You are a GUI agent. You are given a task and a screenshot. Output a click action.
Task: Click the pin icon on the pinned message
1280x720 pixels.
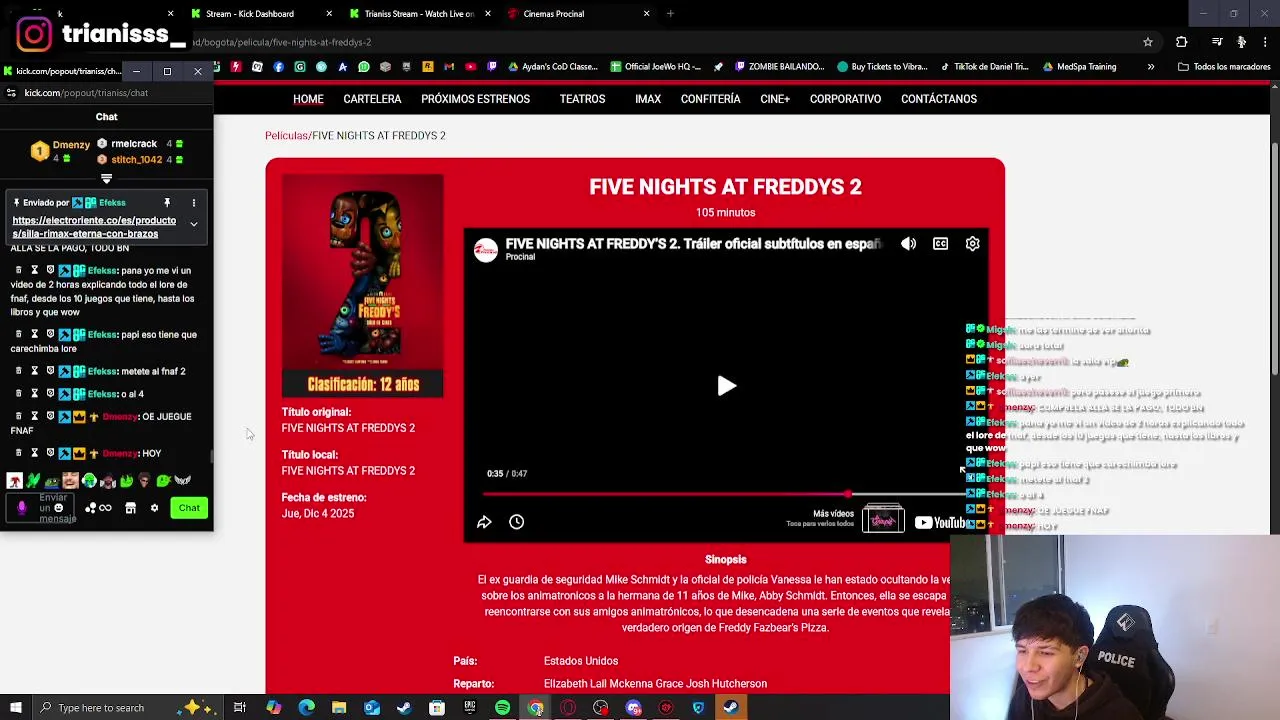167,203
